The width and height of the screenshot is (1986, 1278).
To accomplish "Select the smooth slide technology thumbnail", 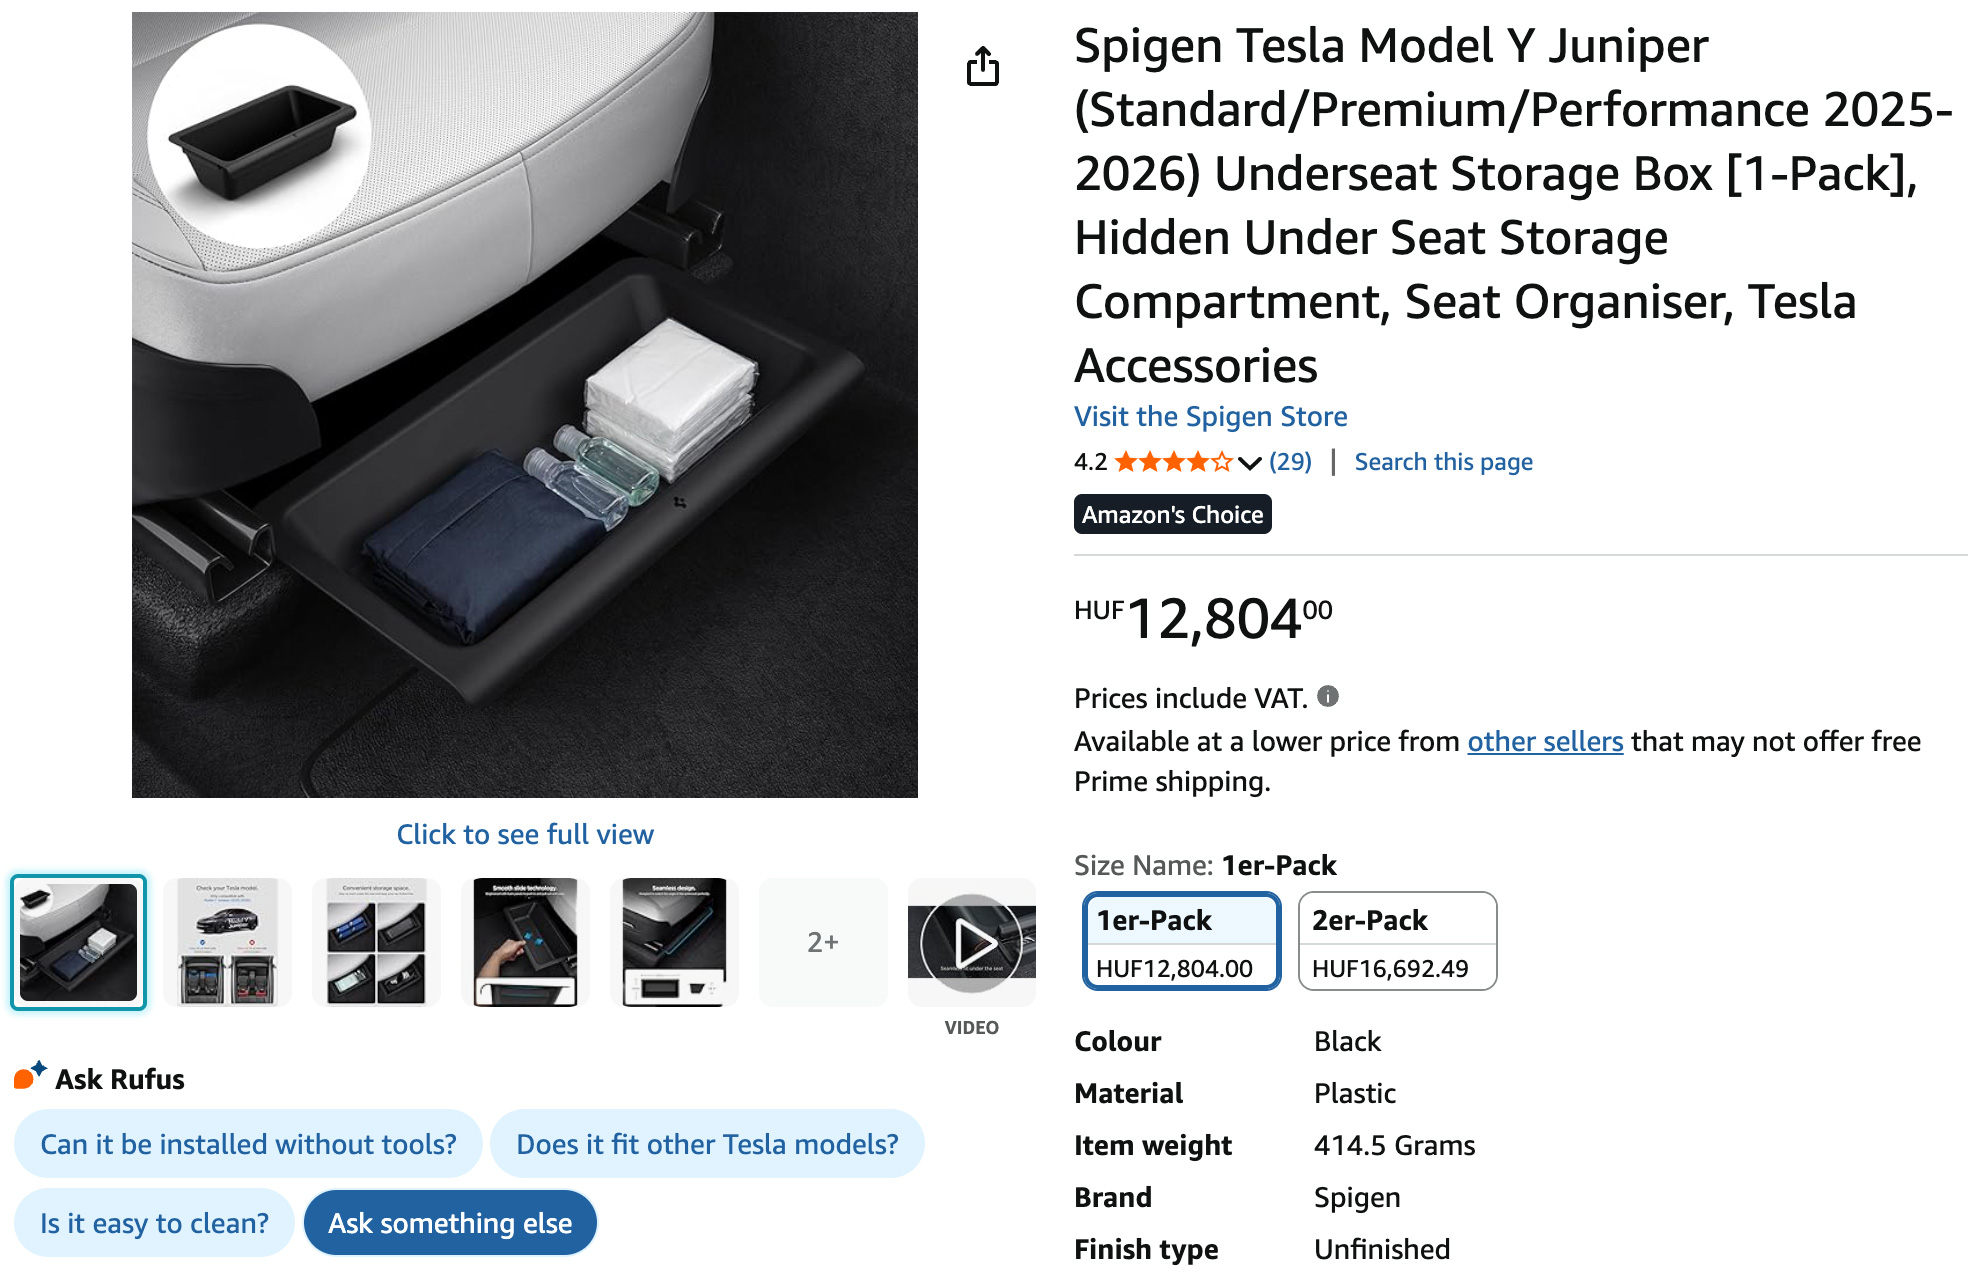I will tap(525, 942).
